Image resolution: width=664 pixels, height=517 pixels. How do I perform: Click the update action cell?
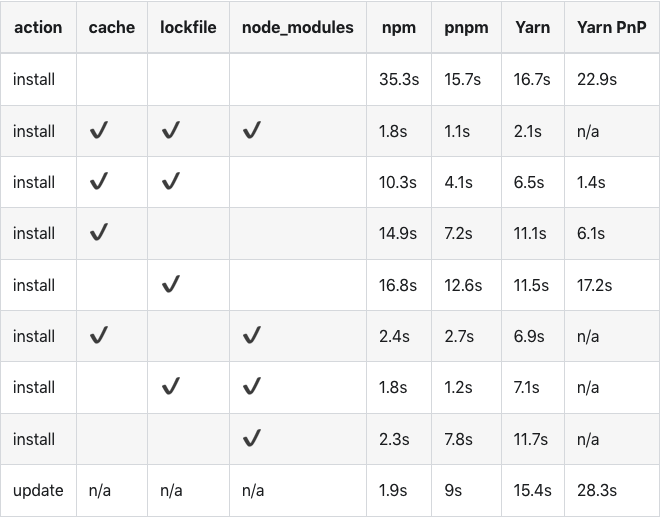(x=38, y=490)
